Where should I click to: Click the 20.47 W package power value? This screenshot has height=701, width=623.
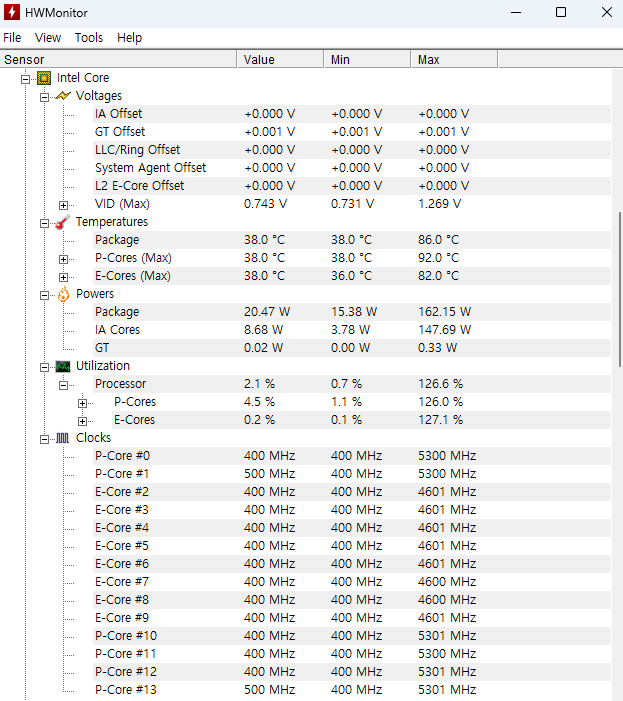coord(267,312)
